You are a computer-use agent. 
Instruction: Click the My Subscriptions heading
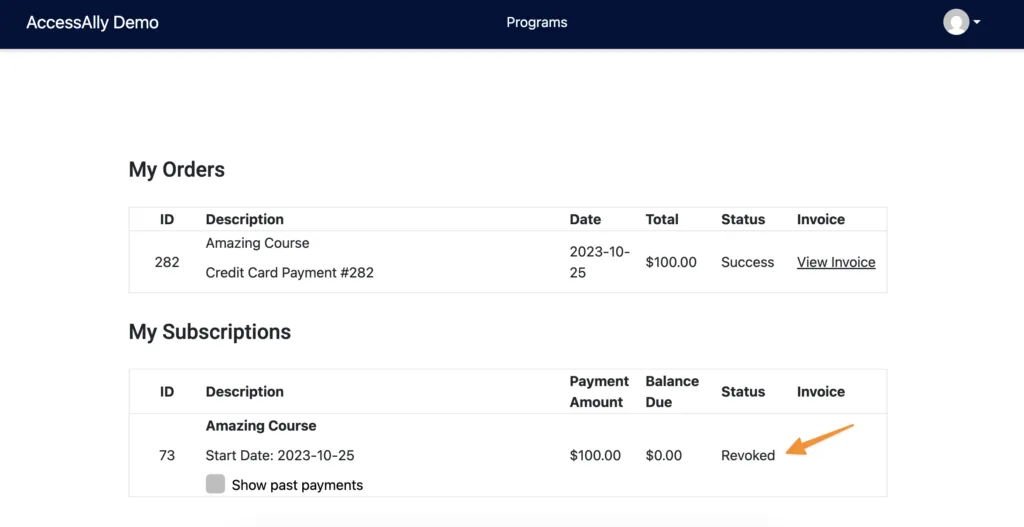coord(209,332)
